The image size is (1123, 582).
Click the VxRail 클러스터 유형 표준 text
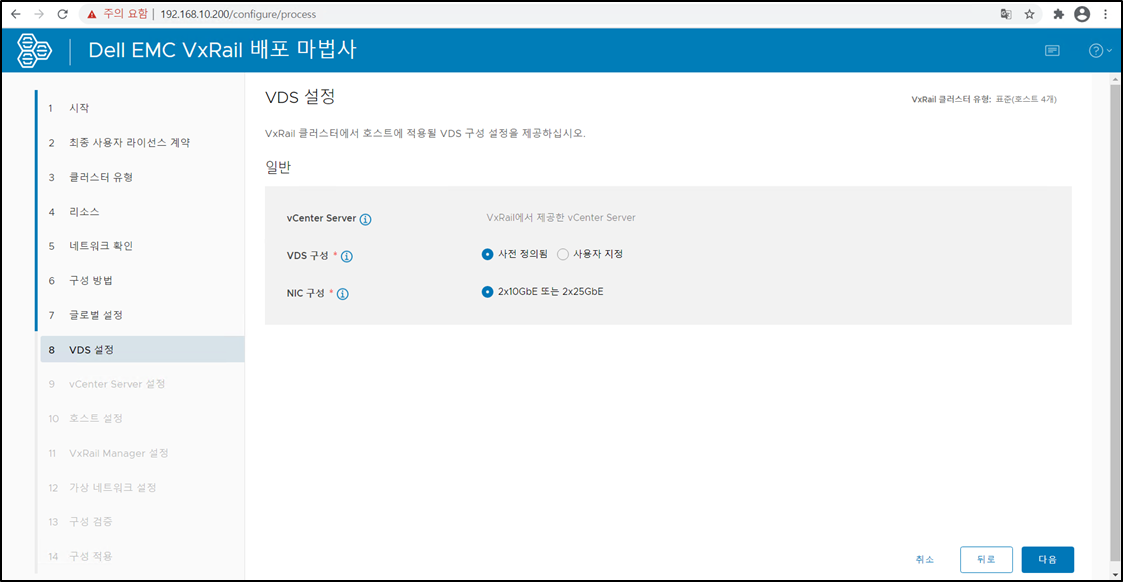click(983, 100)
